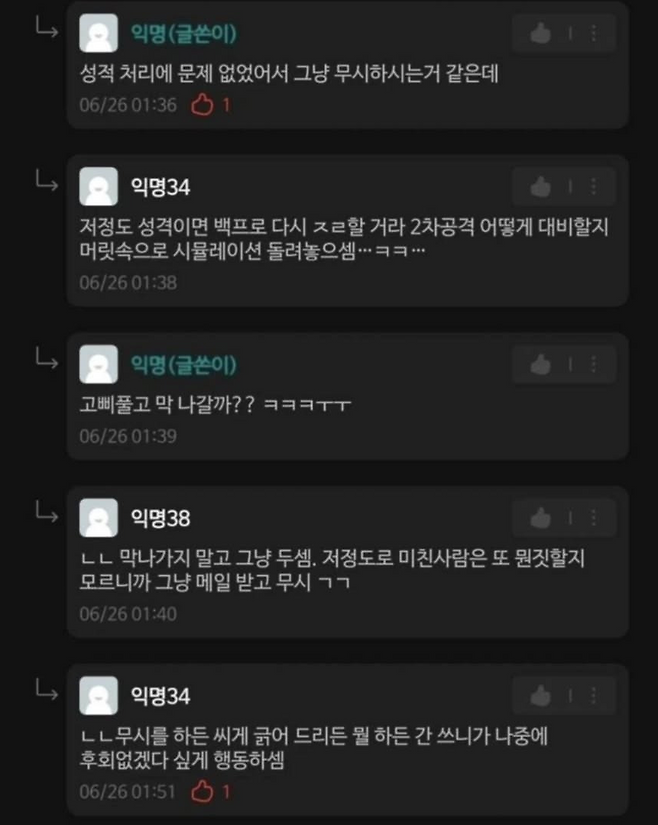This screenshot has width=658, height=825.
Task: Click 익명34 name on the 01:51 comment
Action: point(160,696)
